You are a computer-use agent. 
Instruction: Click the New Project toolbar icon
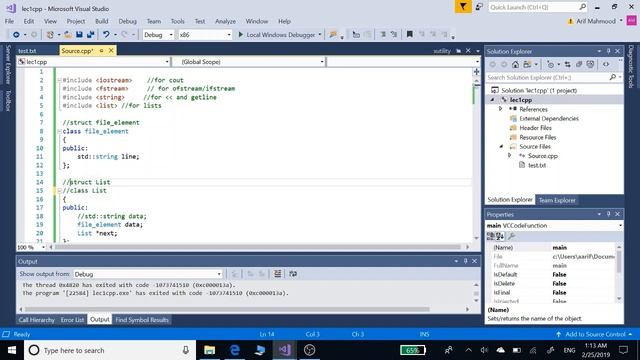(50, 35)
